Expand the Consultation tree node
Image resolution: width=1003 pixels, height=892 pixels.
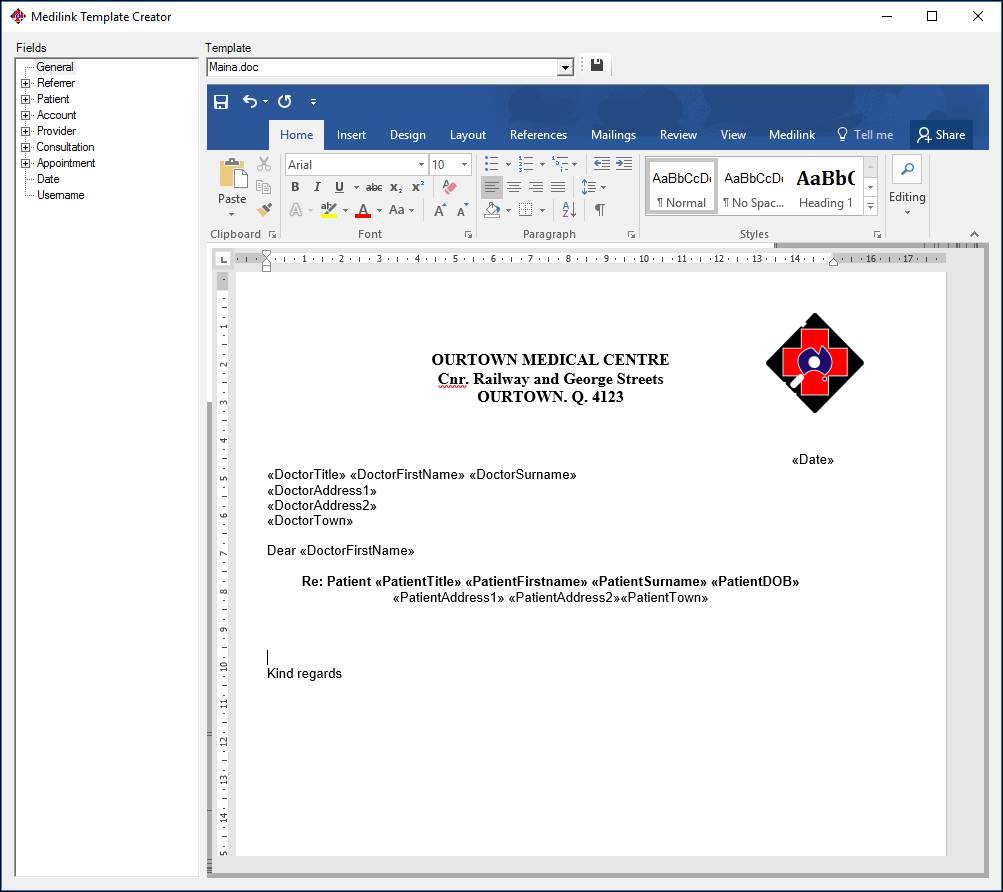pos(26,147)
